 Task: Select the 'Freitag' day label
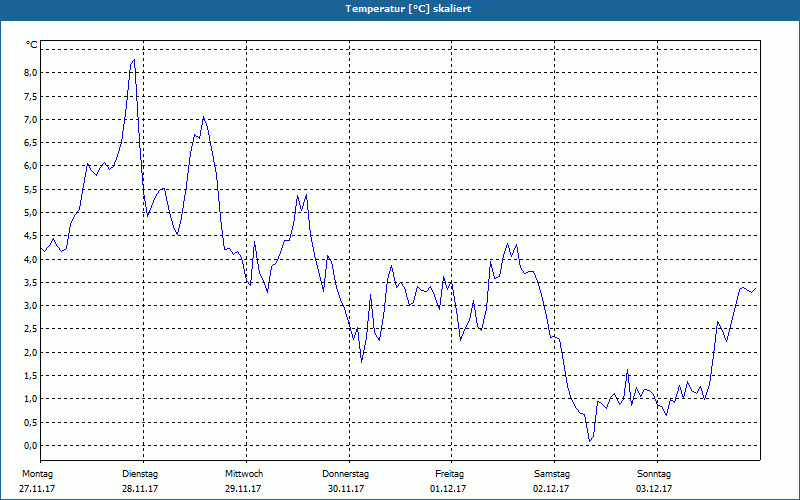449,474
